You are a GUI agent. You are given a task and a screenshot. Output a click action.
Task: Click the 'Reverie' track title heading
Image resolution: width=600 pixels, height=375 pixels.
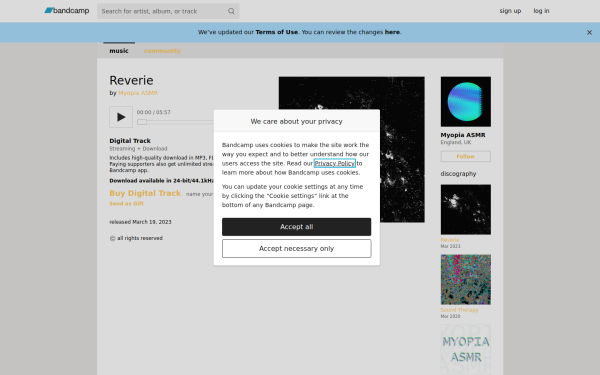[131, 80]
